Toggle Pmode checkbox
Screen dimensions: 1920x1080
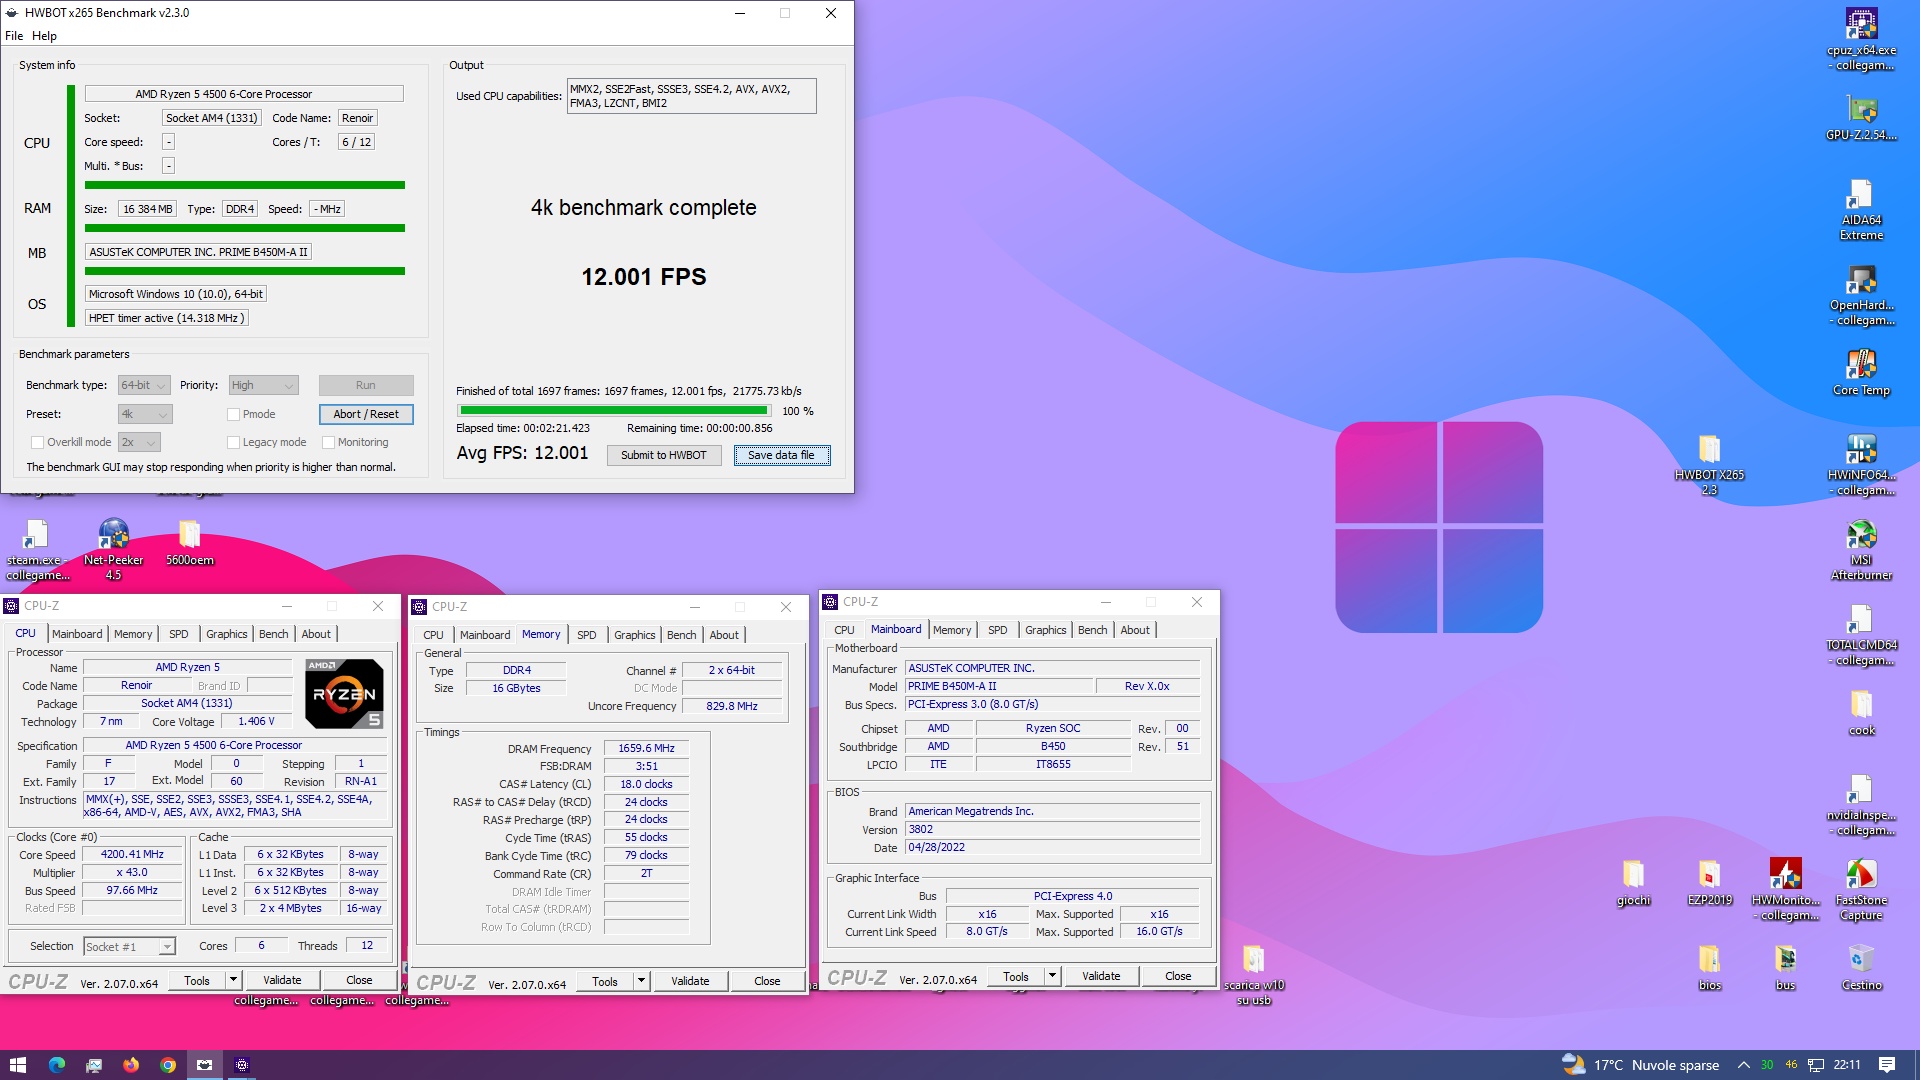(233, 414)
